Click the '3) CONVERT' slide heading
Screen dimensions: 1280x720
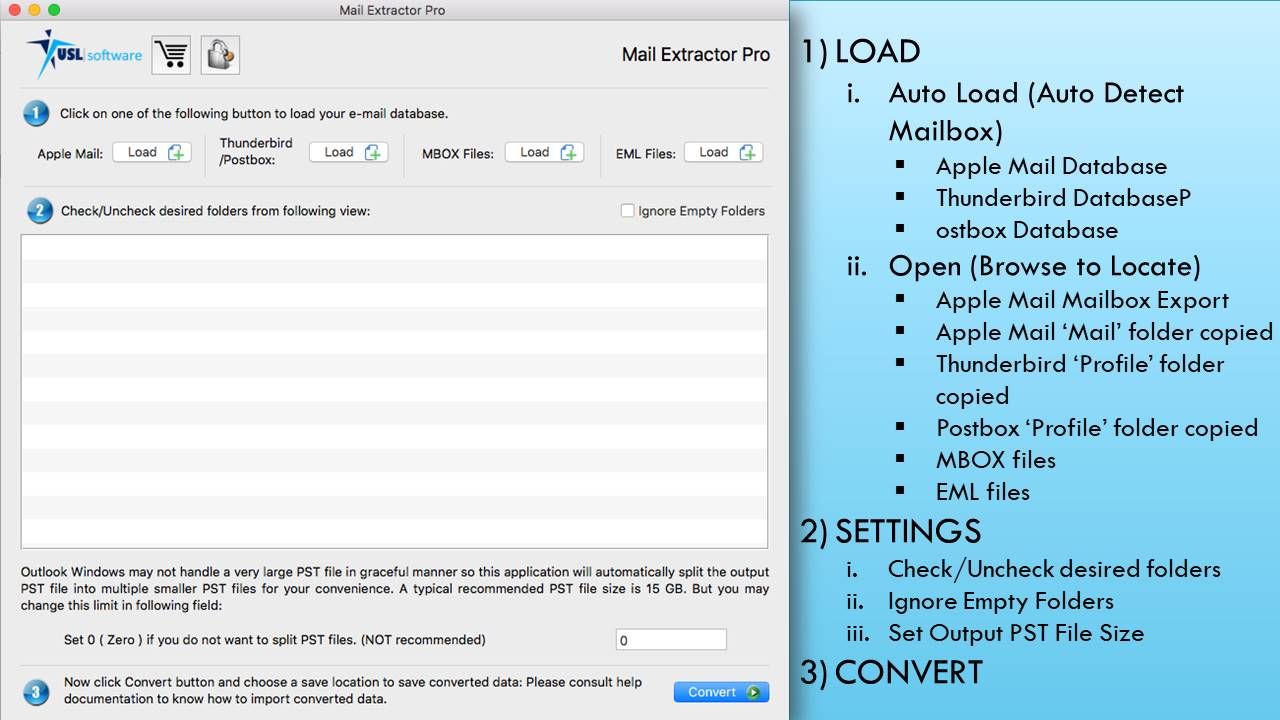click(891, 672)
